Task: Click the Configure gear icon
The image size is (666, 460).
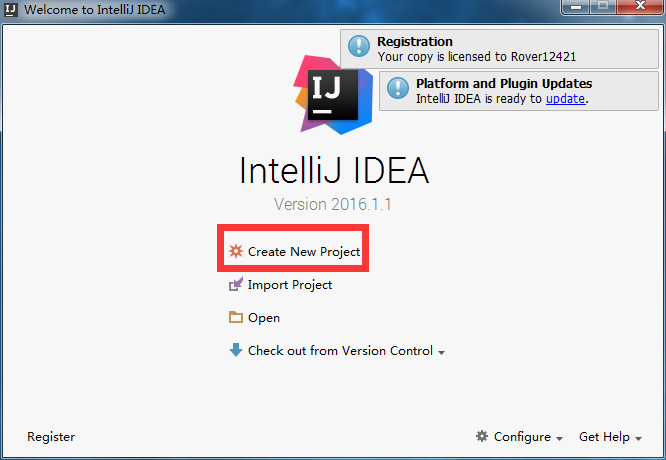Action: pyautogui.click(x=482, y=436)
